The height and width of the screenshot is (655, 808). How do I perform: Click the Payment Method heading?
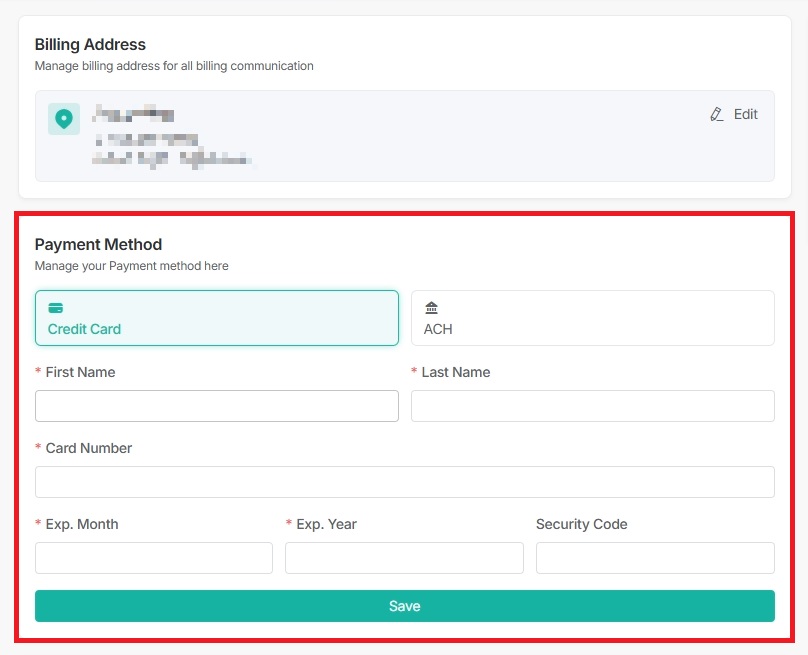[x=98, y=245]
